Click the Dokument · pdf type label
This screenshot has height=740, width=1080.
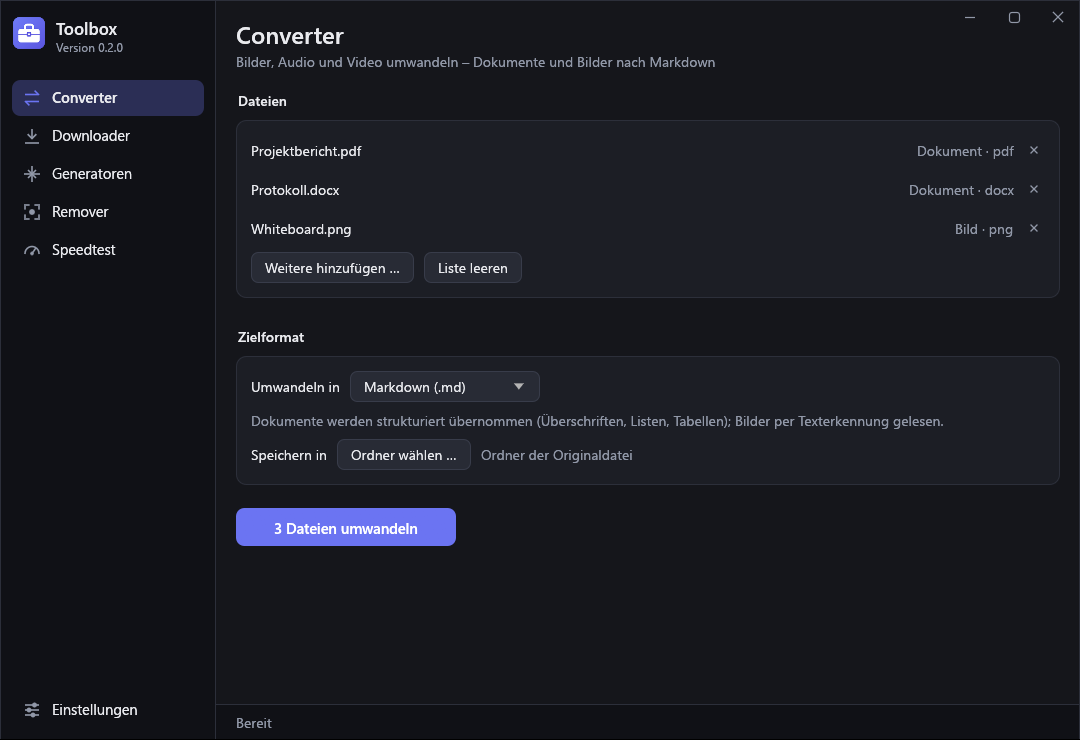point(965,151)
